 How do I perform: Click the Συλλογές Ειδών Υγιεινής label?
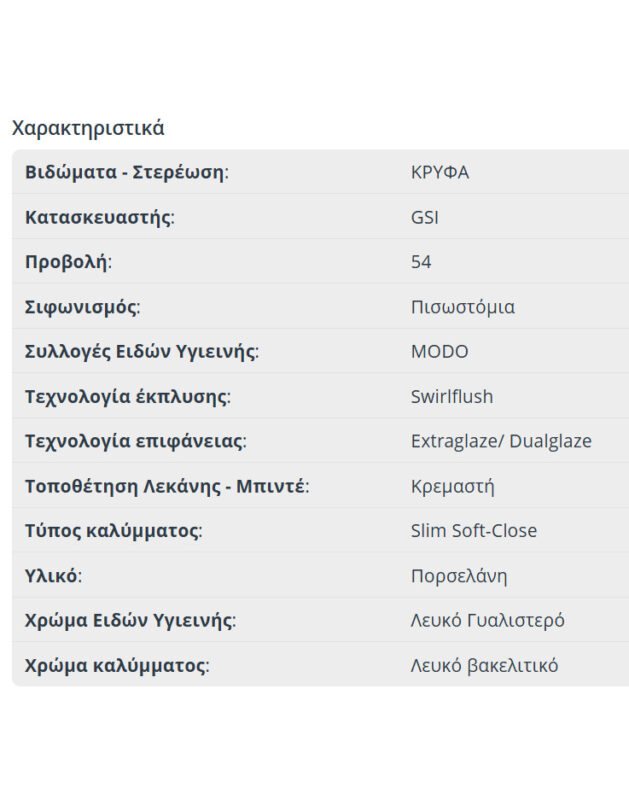pyautogui.click(x=141, y=352)
